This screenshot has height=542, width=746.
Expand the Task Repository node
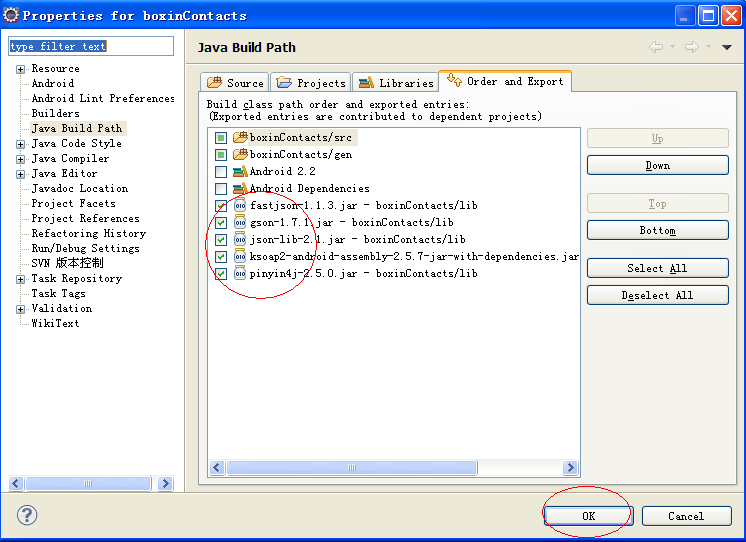(20, 279)
